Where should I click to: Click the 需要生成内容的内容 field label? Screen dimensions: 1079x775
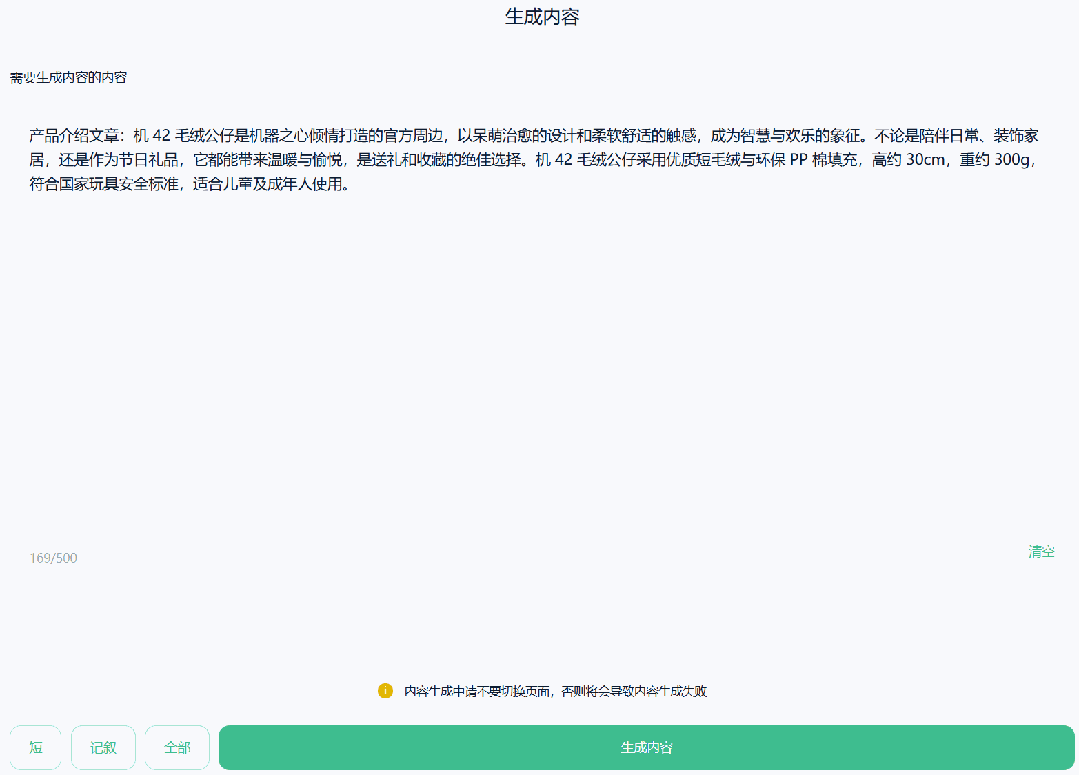click(x=70, y=75)
